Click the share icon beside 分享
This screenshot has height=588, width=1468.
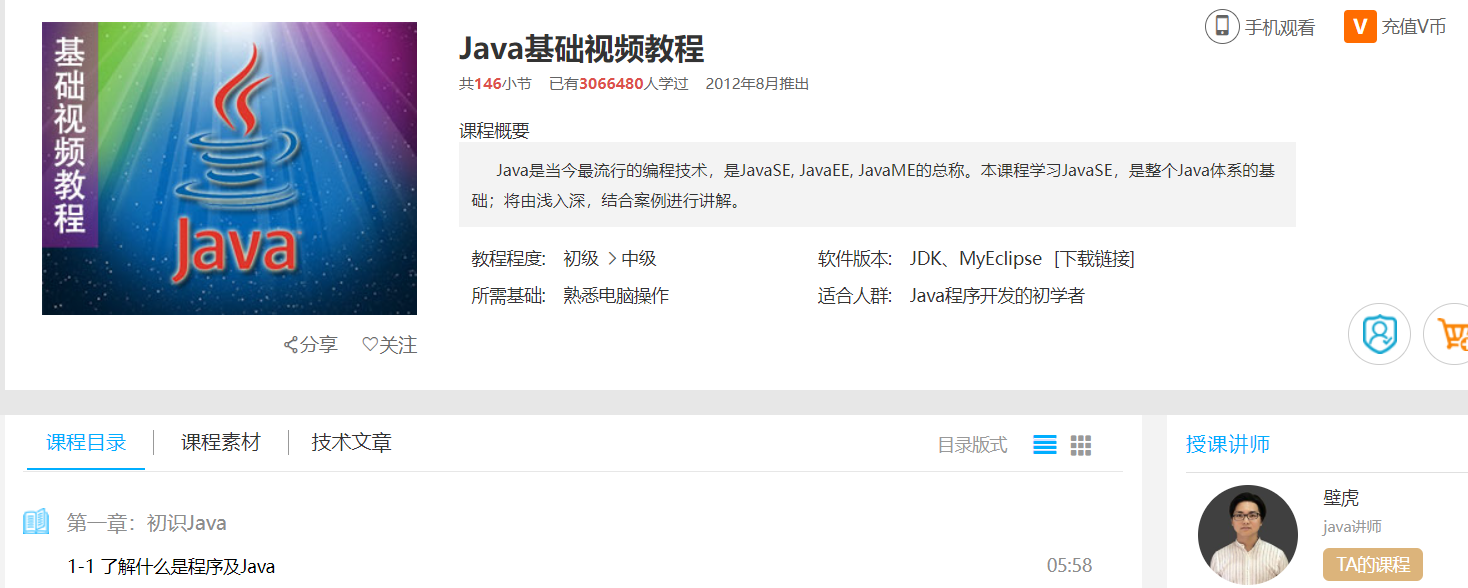point(291,345)
